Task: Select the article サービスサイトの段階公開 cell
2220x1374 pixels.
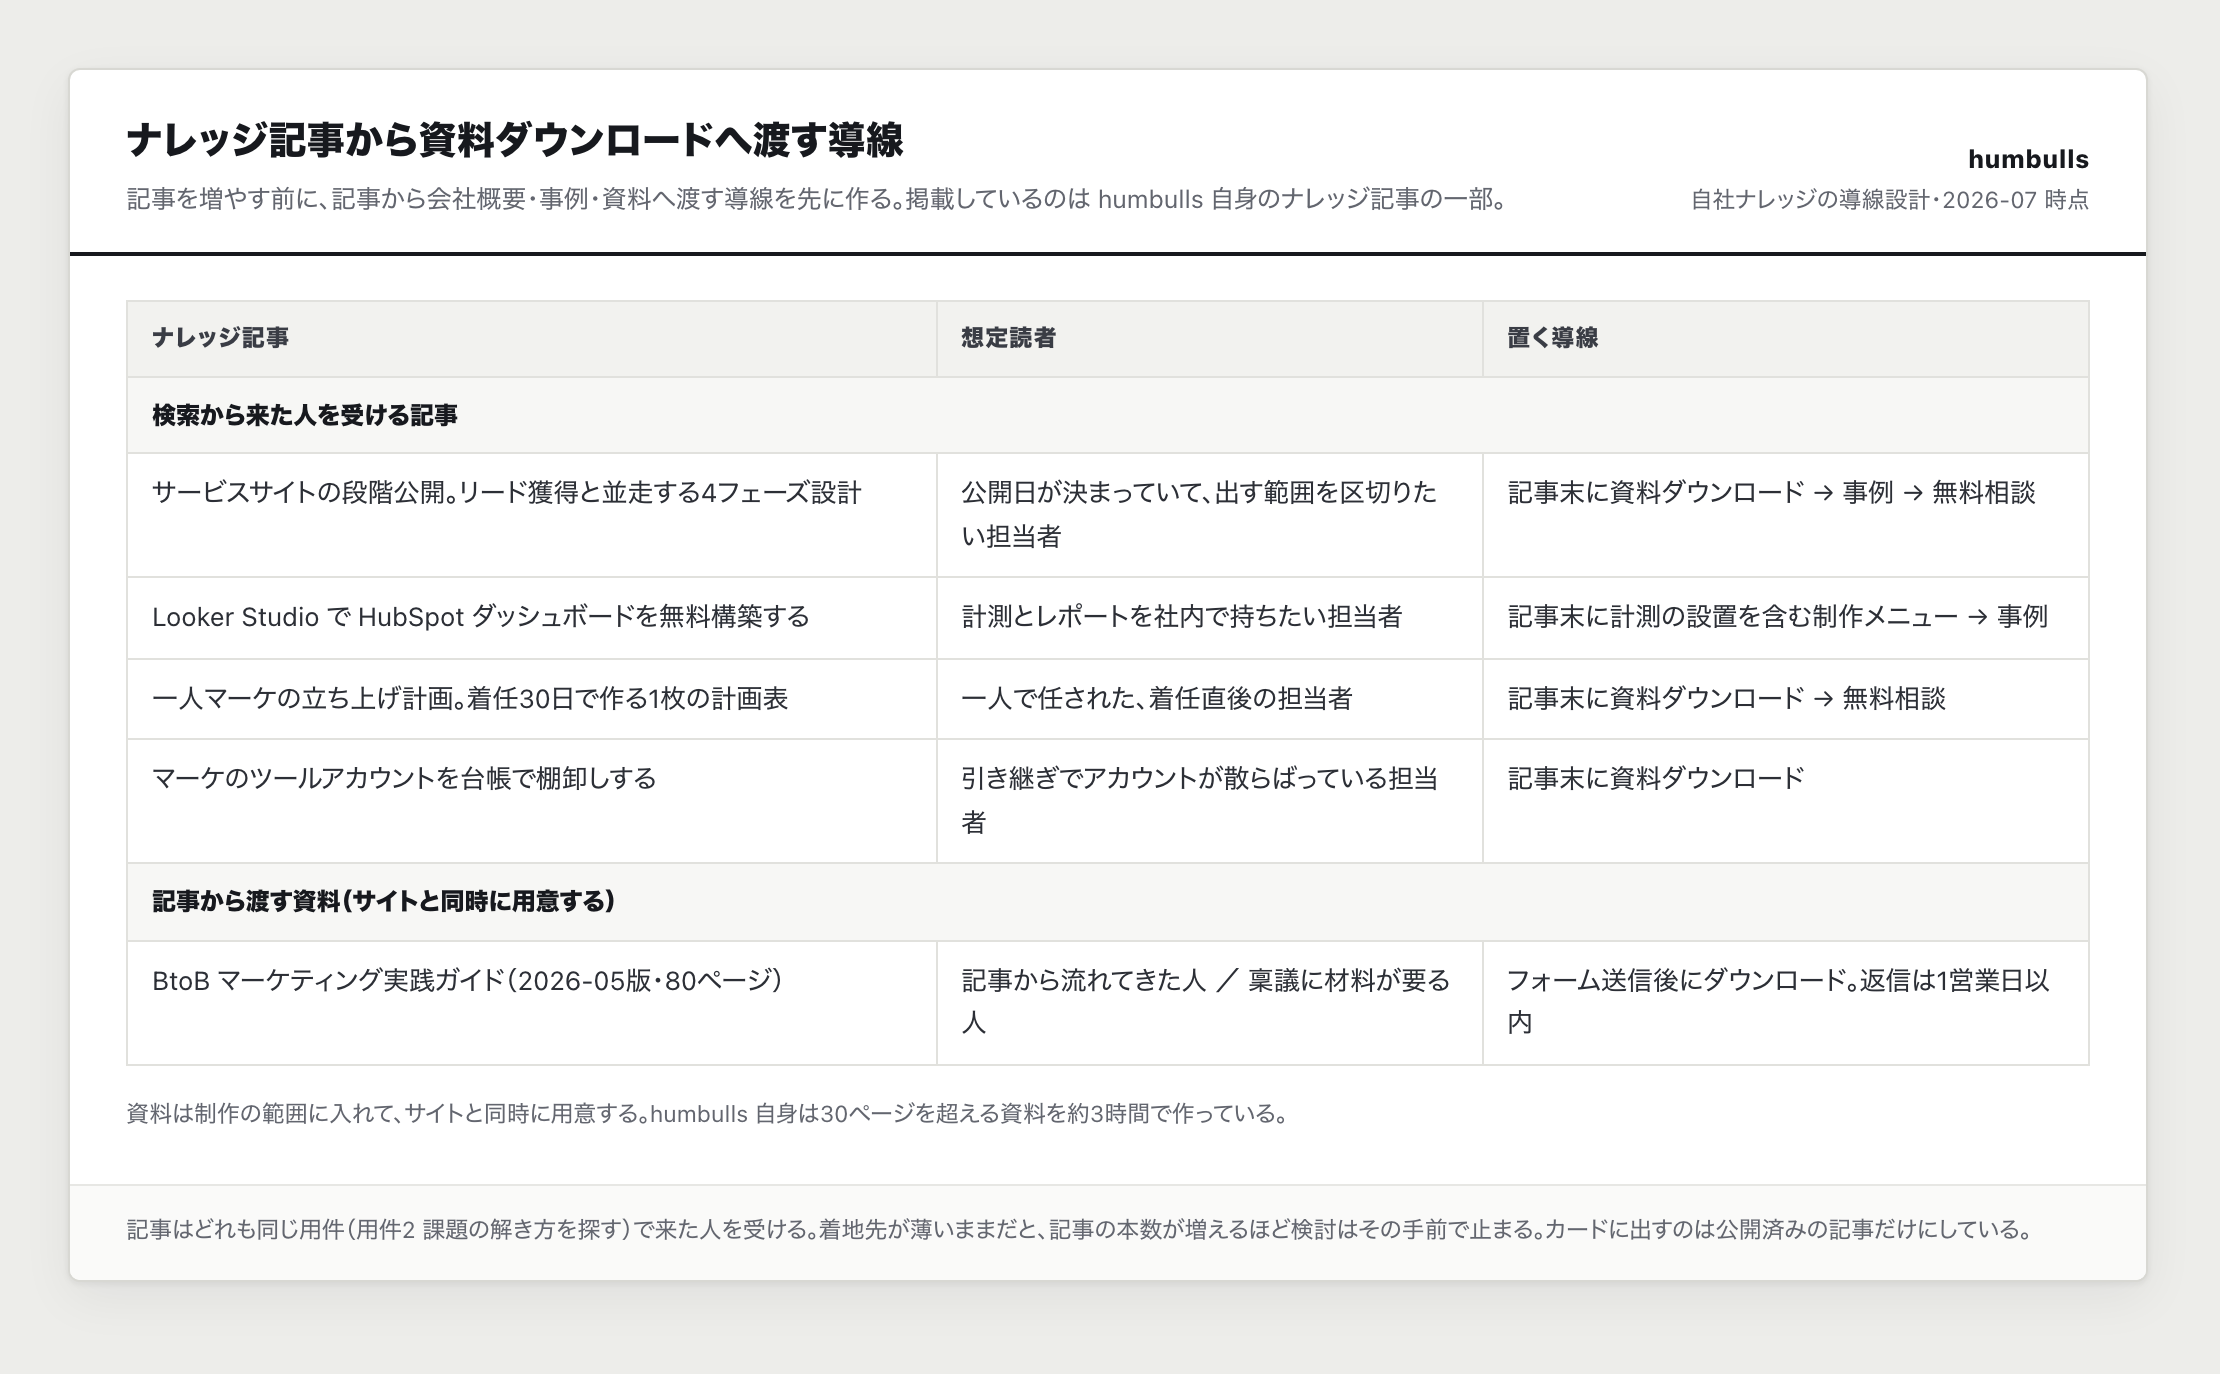Action: coord(531,515)
